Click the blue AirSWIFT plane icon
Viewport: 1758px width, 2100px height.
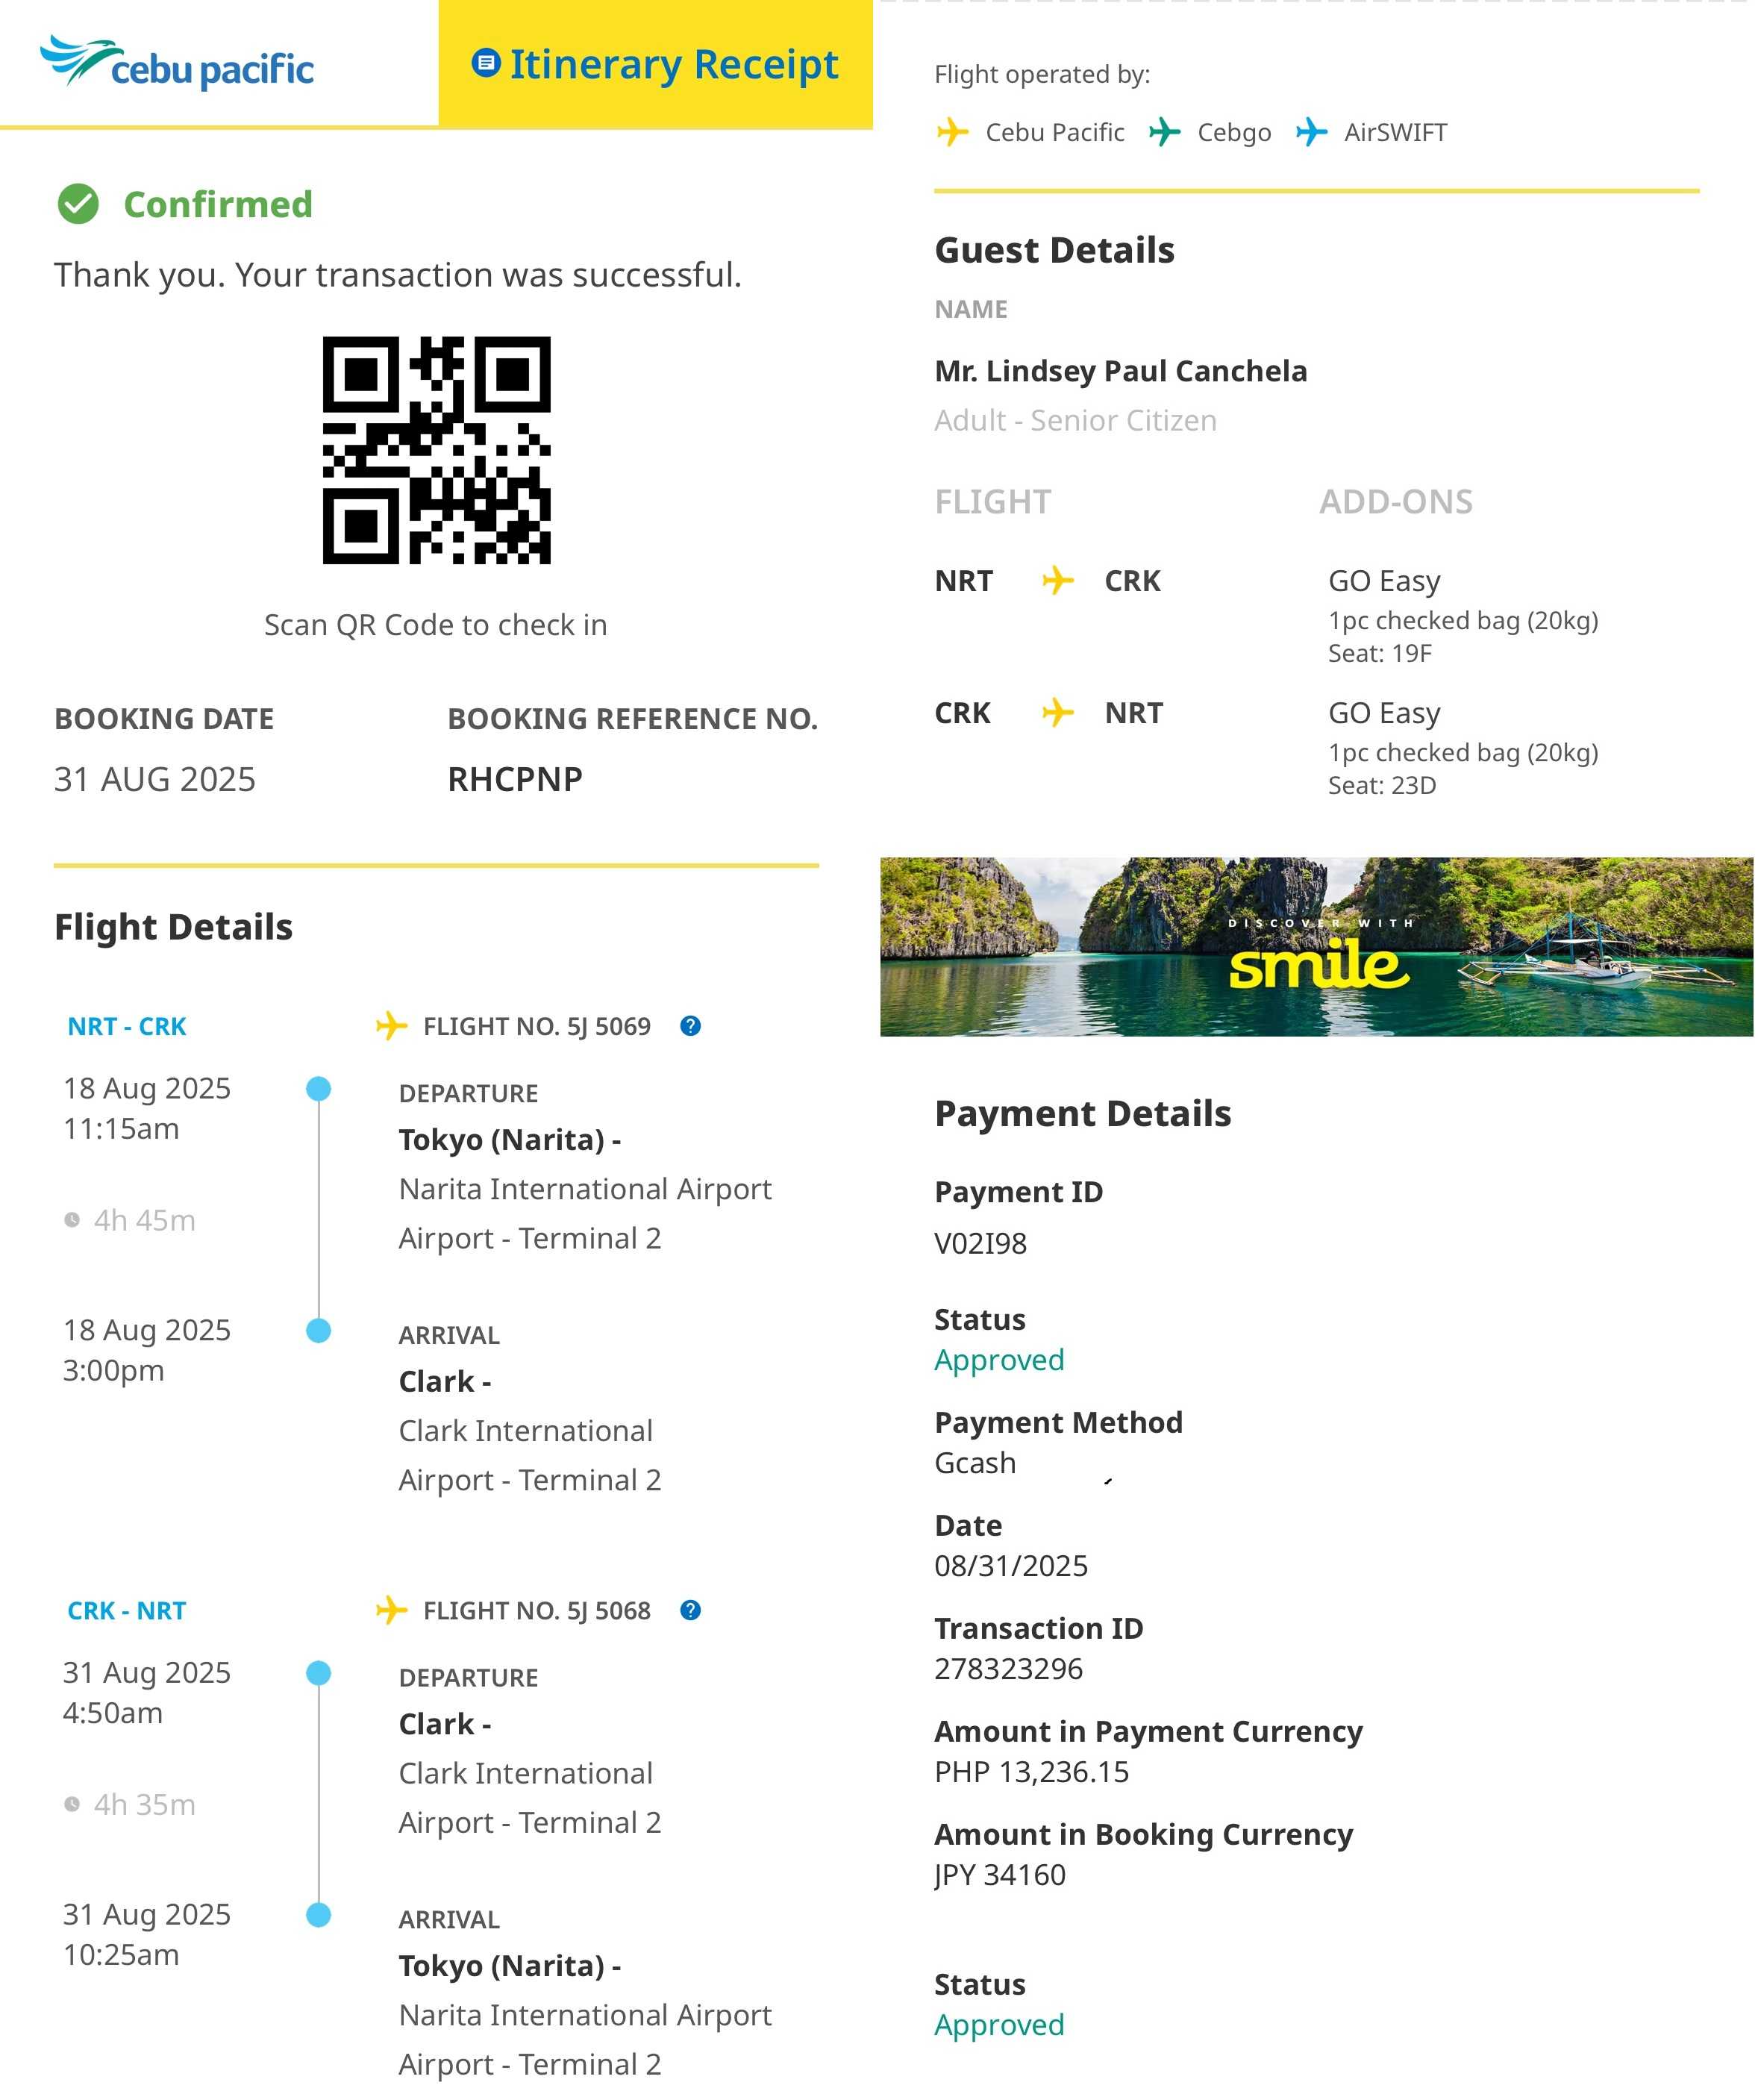click(x=1311, y=132)
